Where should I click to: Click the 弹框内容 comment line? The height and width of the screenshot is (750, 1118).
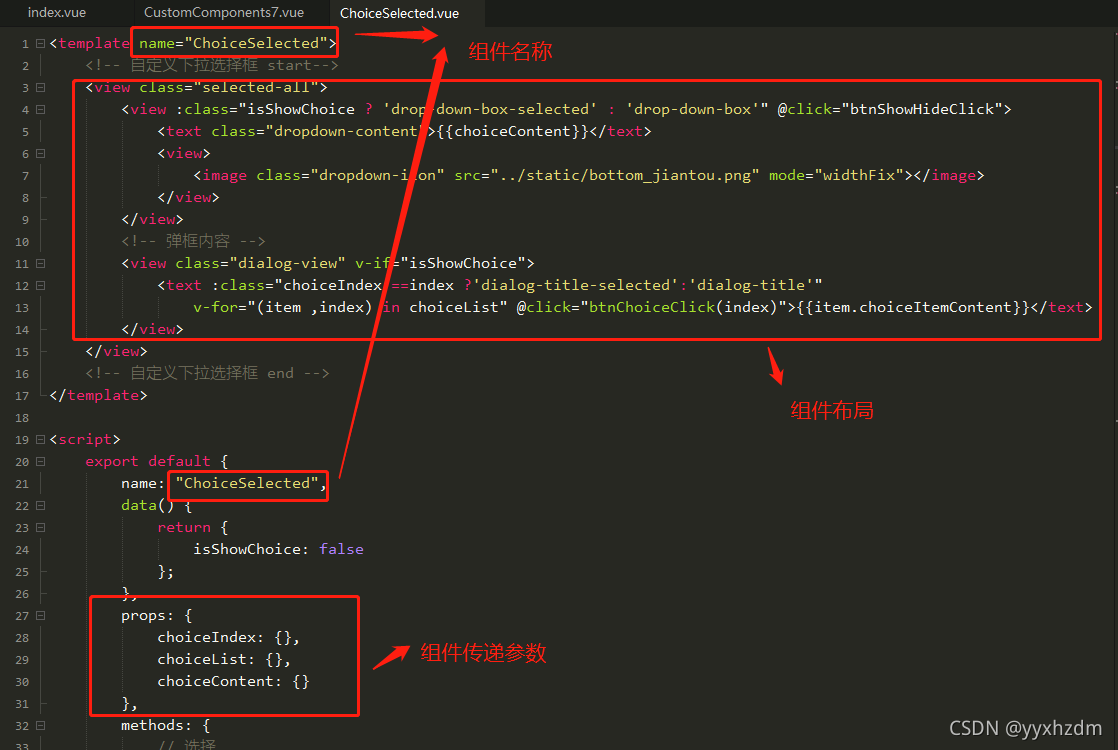[x=193, y=241]
